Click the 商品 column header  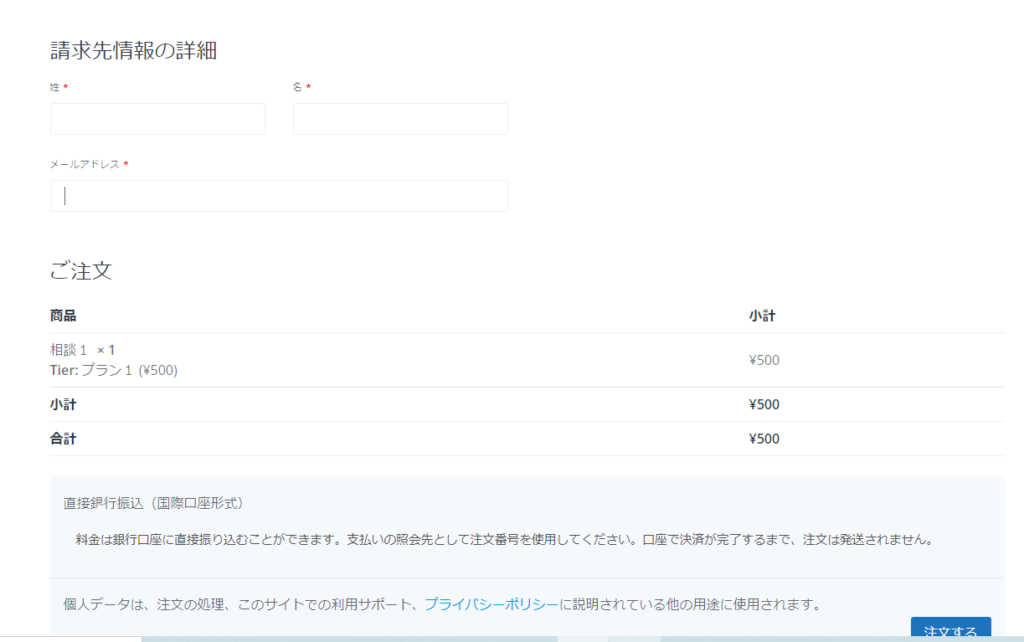coord(63,316)
